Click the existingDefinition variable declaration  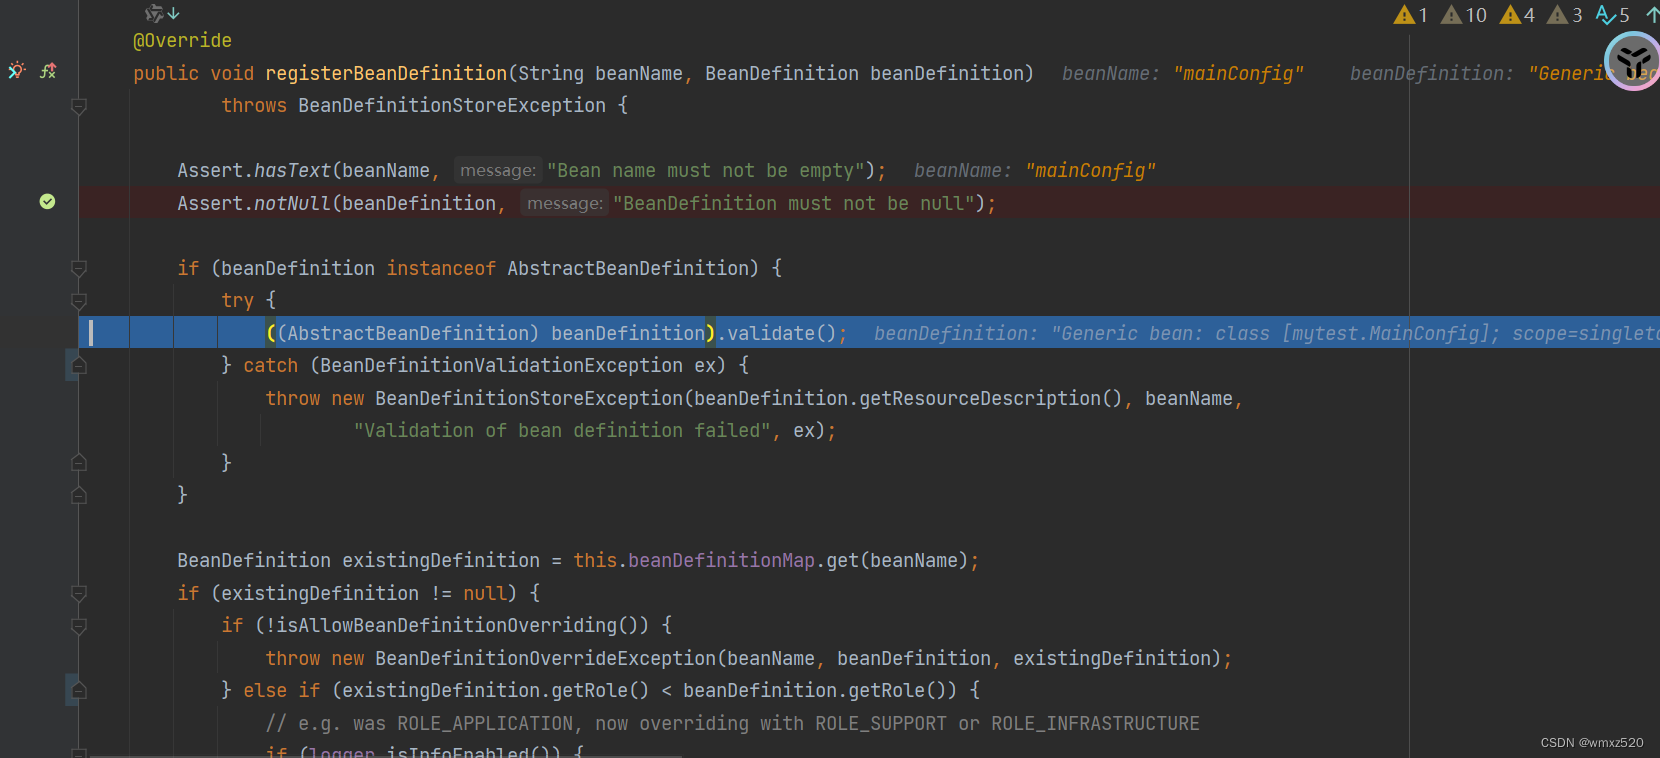pos(441,561)
